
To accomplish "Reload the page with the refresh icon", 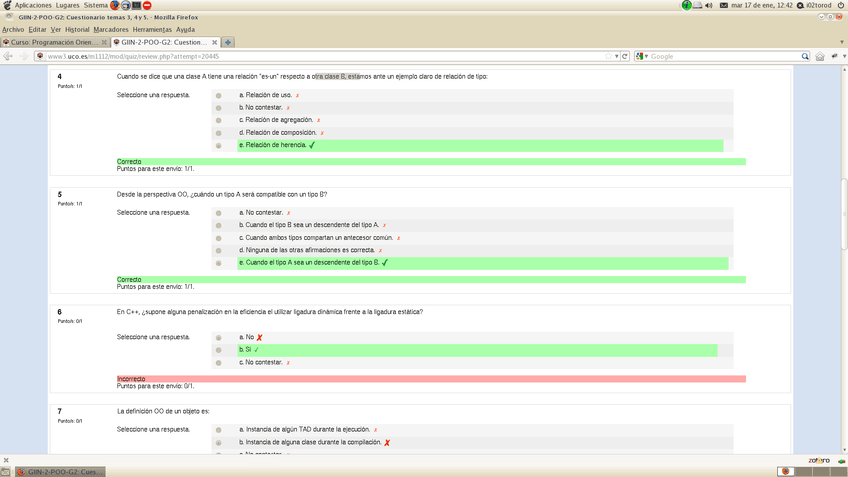I will (x=625, y=56).
